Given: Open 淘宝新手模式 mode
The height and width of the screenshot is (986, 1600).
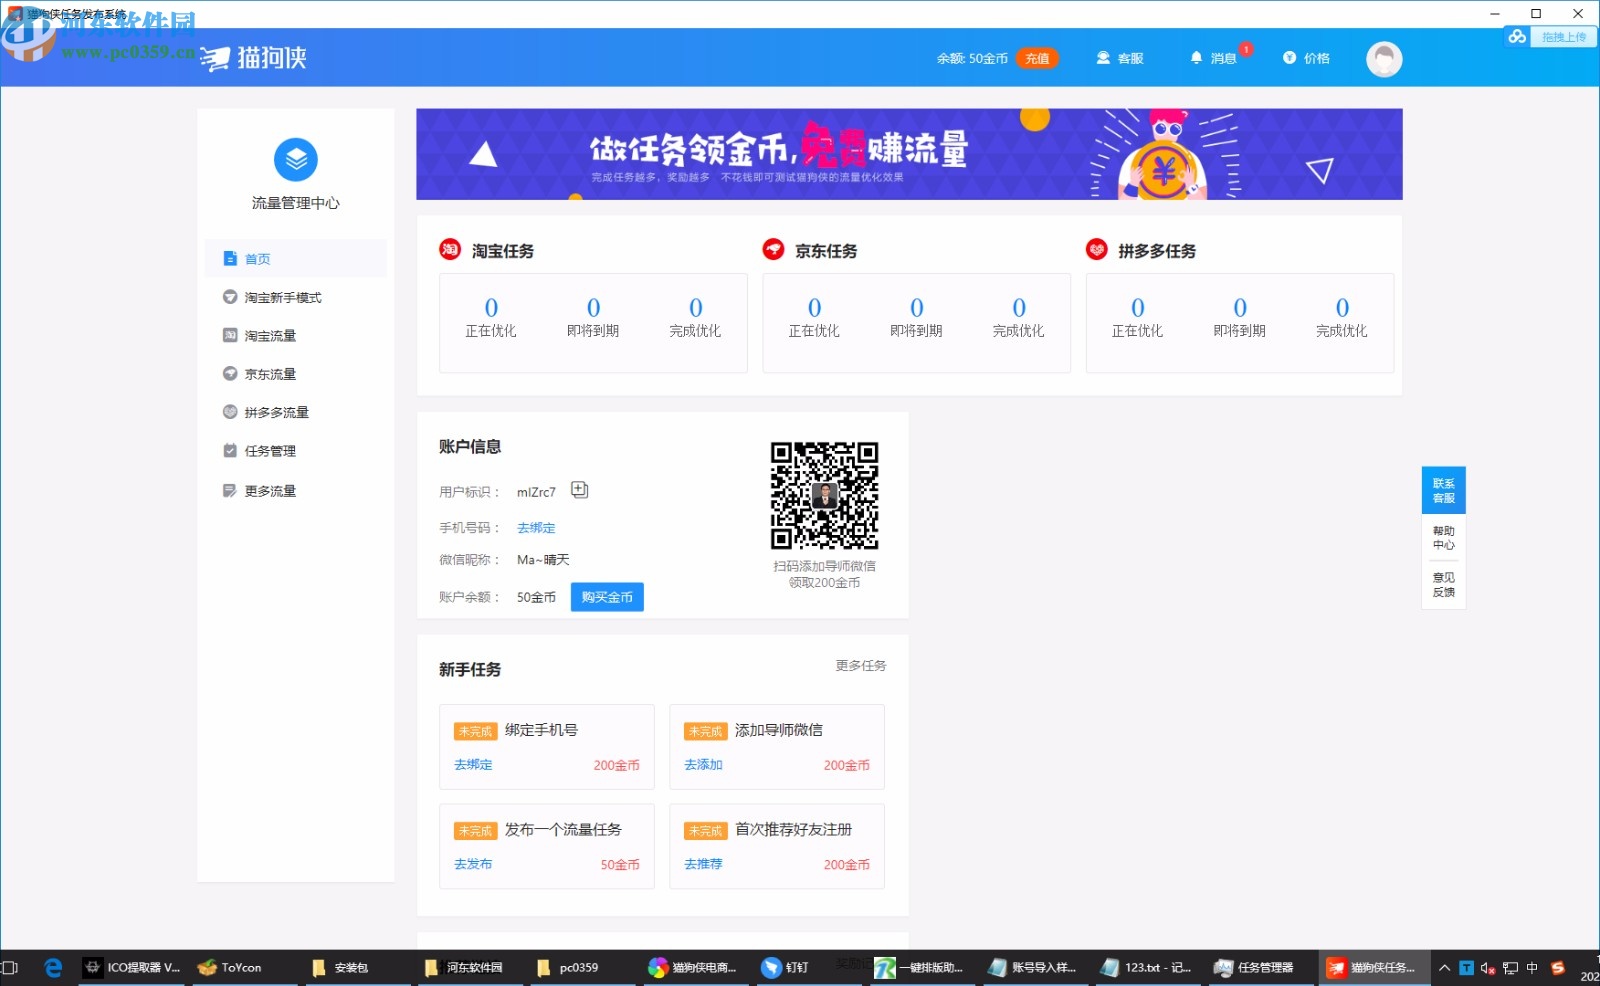Looking at the screenshot, I should (x=281, y=297).
